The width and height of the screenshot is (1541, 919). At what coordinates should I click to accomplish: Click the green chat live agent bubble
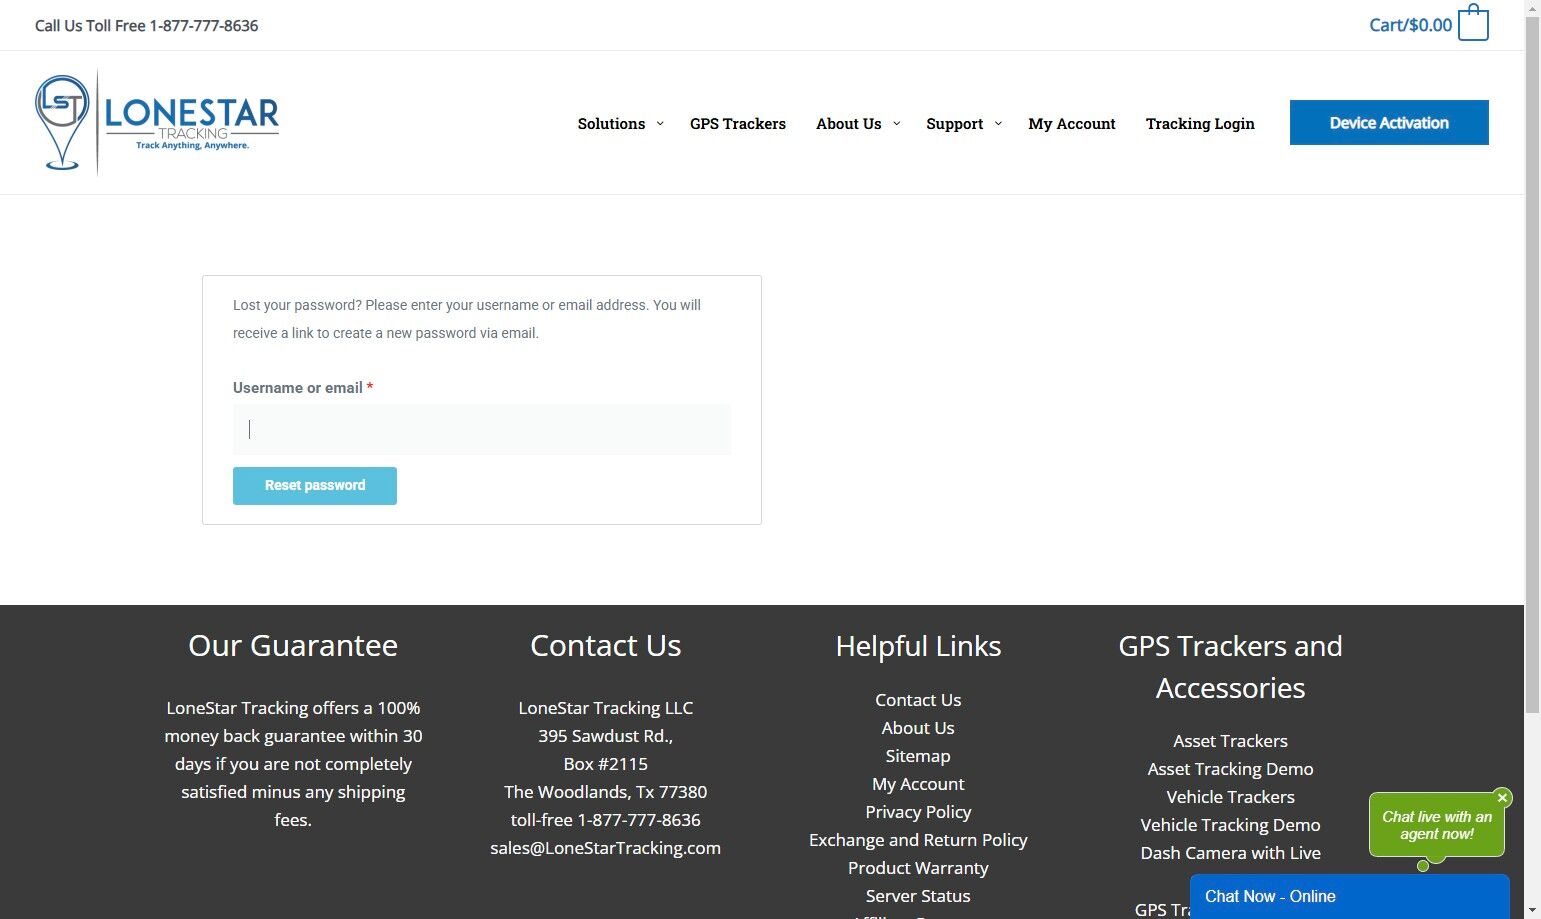coord(1436,825)
